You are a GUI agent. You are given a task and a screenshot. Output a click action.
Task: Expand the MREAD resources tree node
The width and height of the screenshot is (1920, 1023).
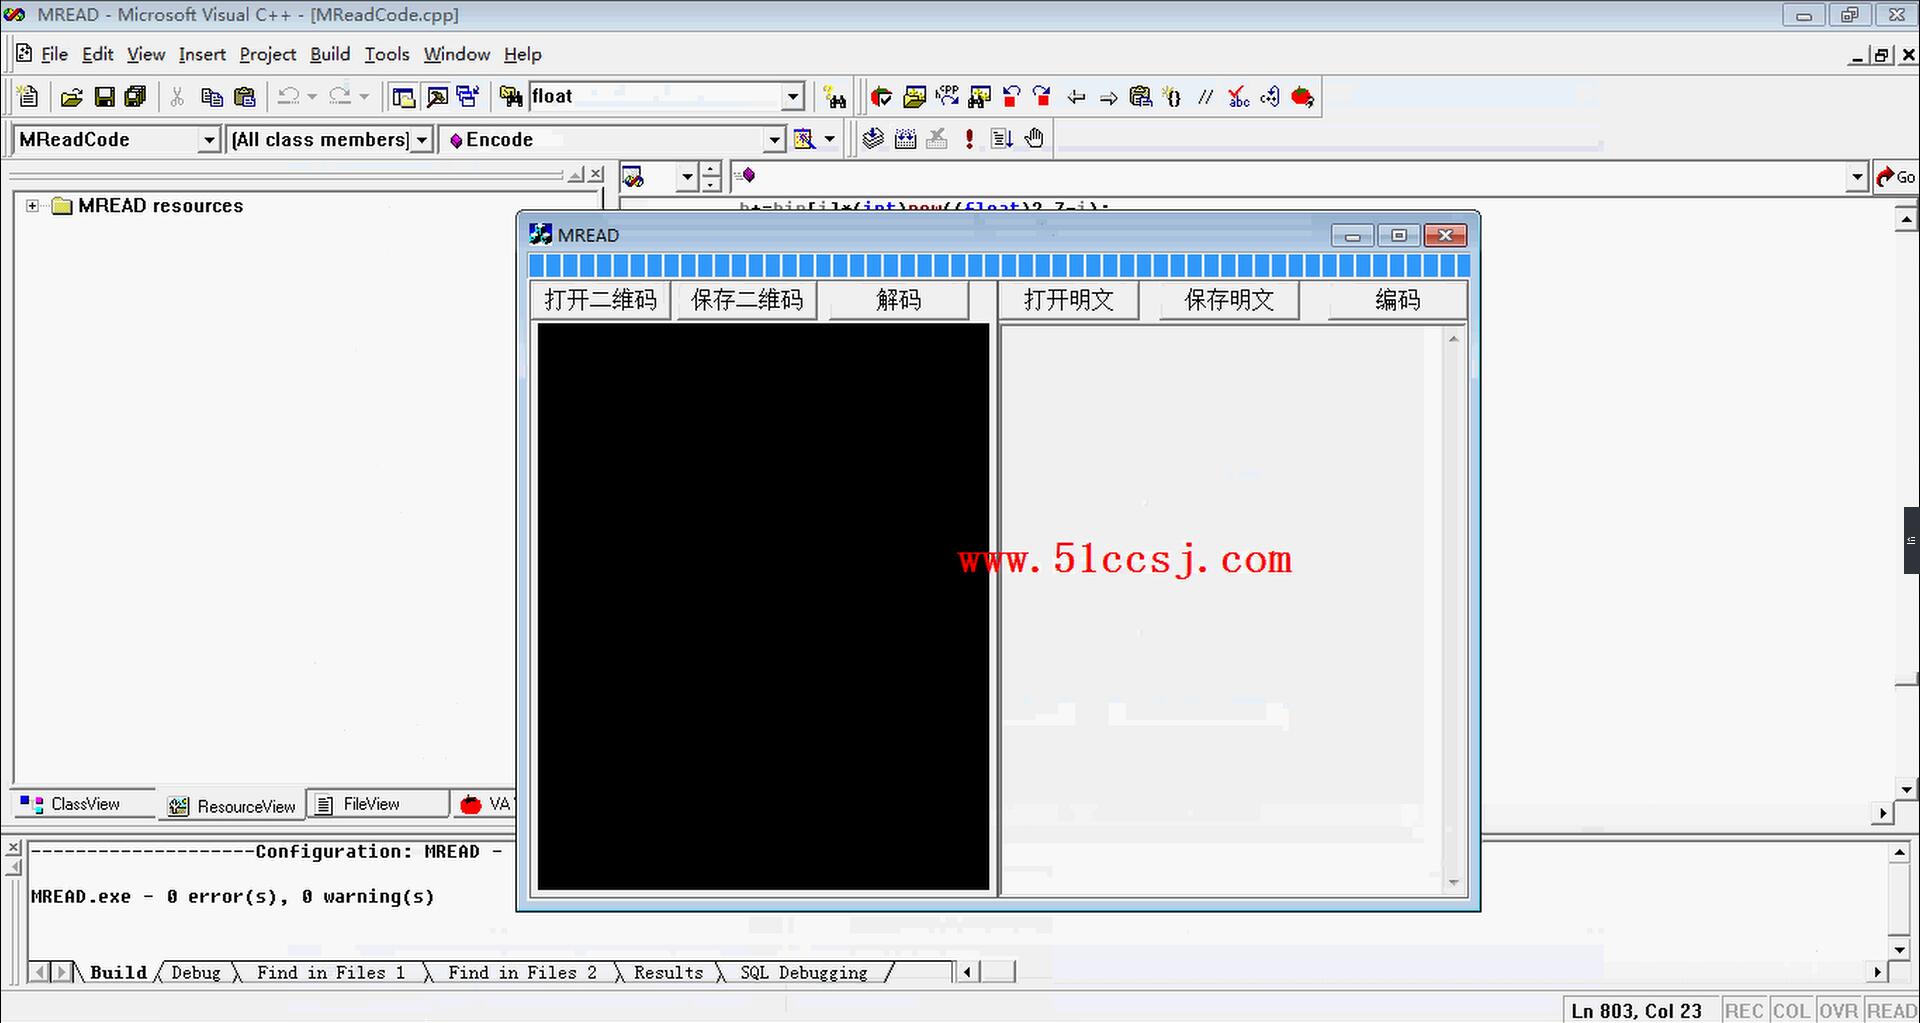coord(33,206)
